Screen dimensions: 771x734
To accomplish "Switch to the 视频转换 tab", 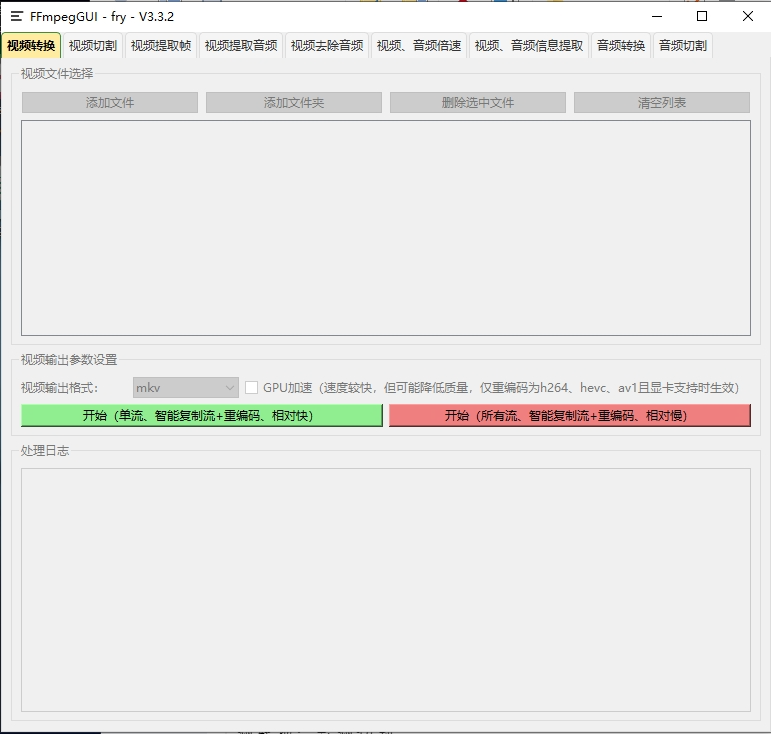I will 31,46.
